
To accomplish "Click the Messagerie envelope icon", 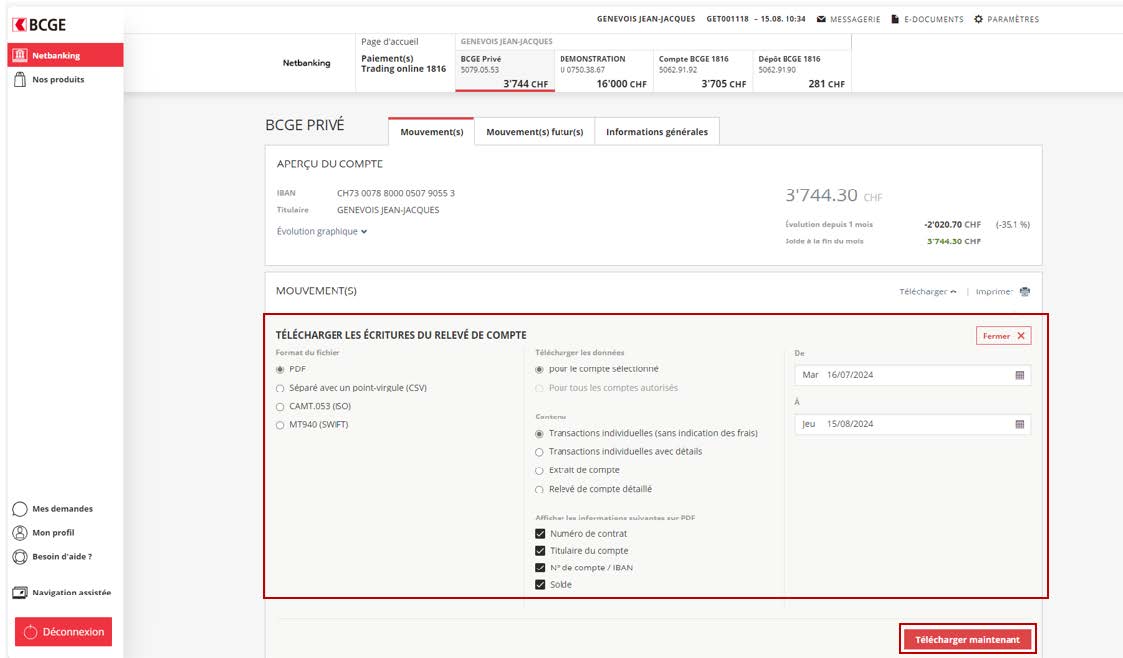I will tap(821, 19).
